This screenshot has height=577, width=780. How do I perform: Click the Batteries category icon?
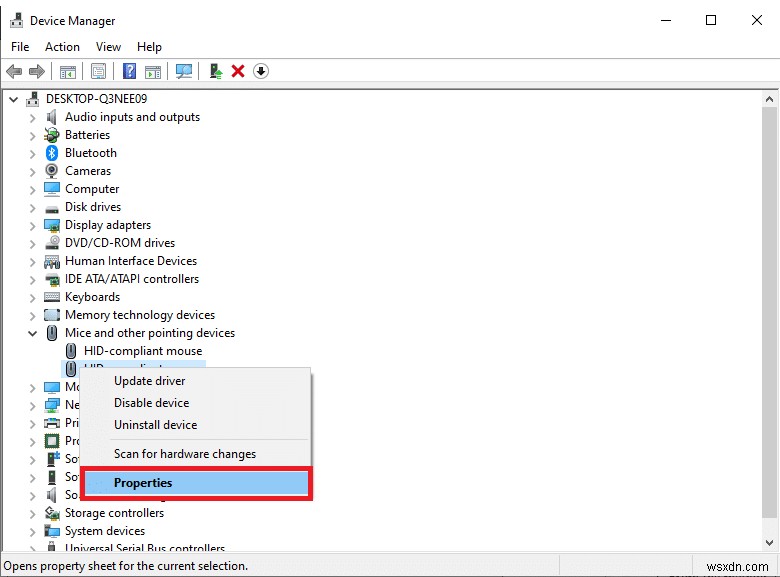pos(51,135)
